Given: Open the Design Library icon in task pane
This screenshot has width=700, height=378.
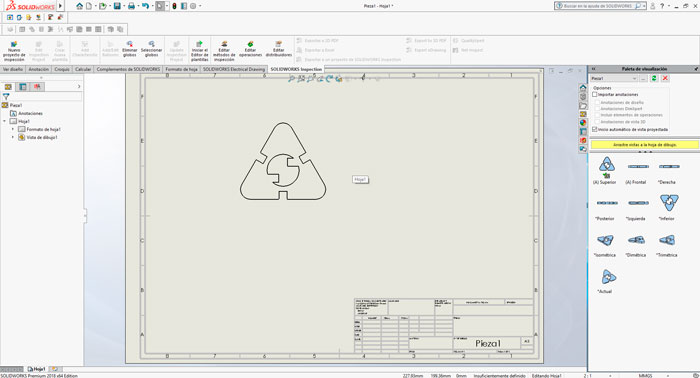Looking at the screenshot, I should (x=583, y=97).
